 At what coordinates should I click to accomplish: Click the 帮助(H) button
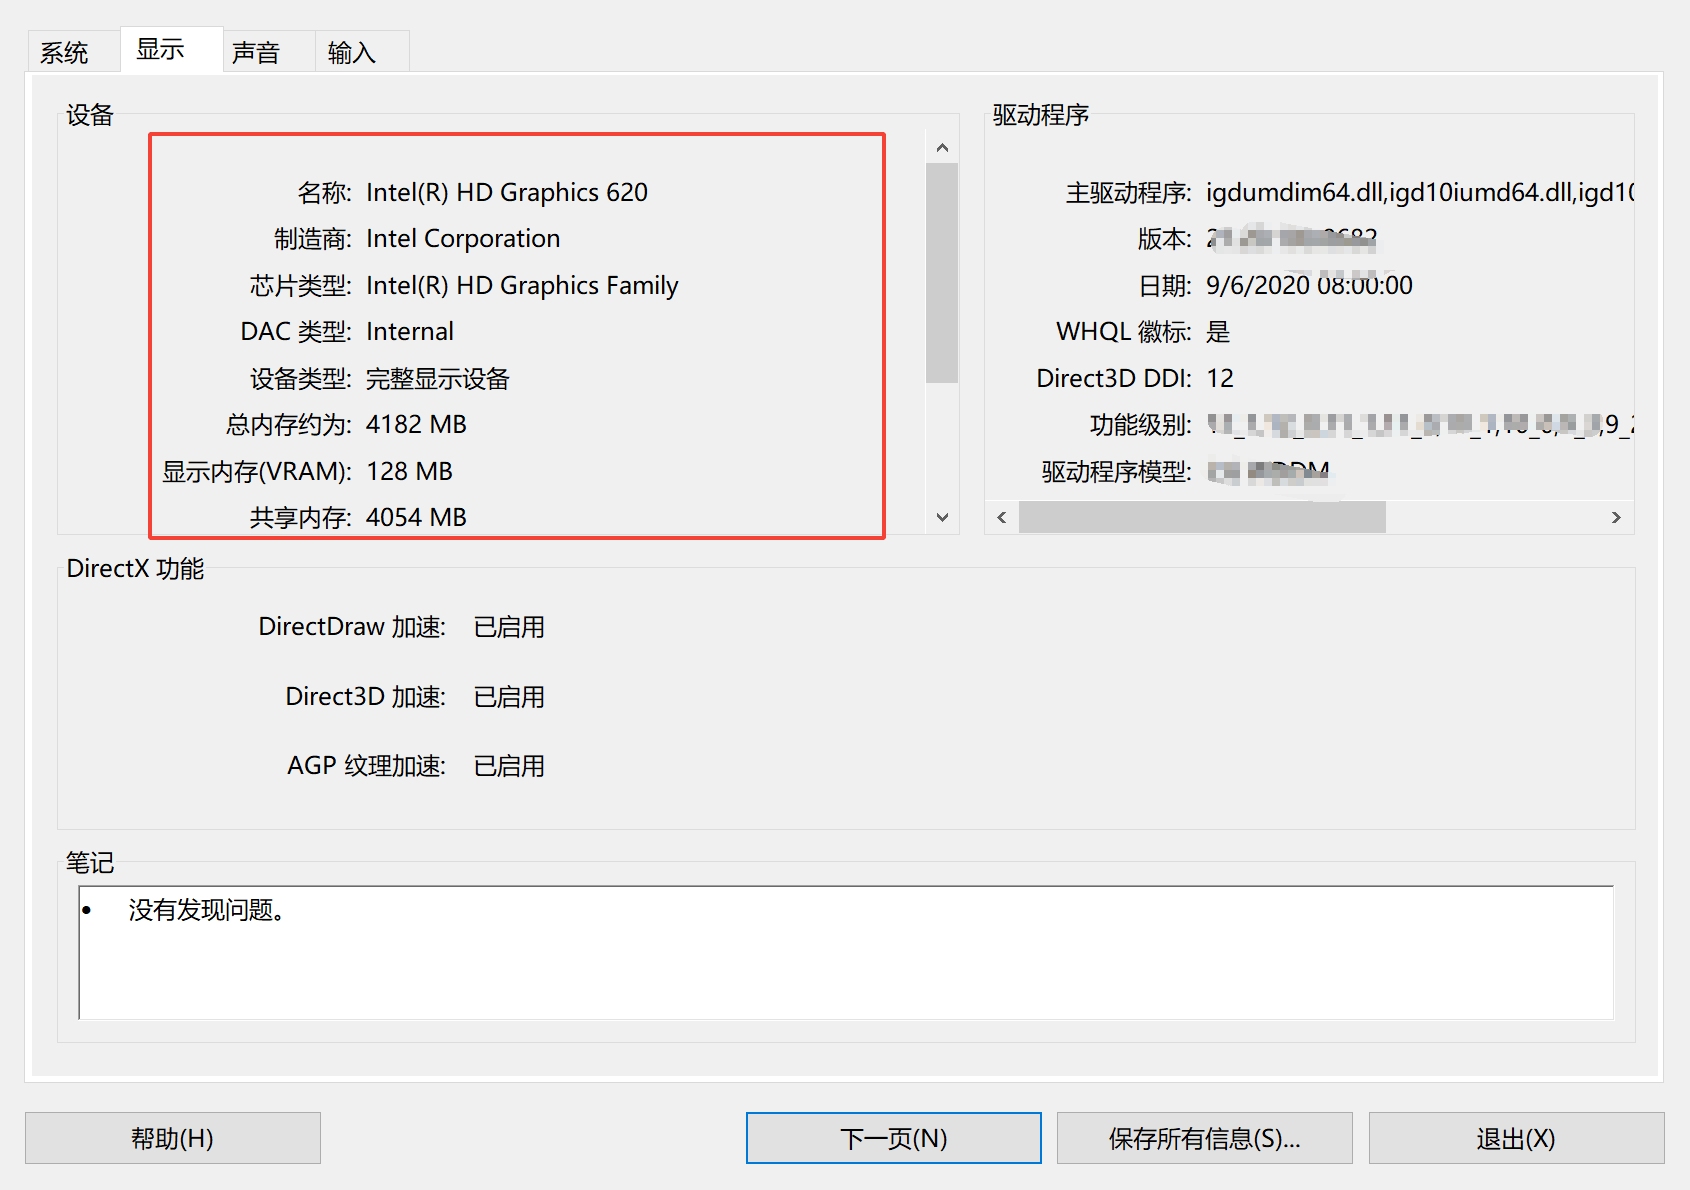pyautogui.click(x=171, y=1138)
